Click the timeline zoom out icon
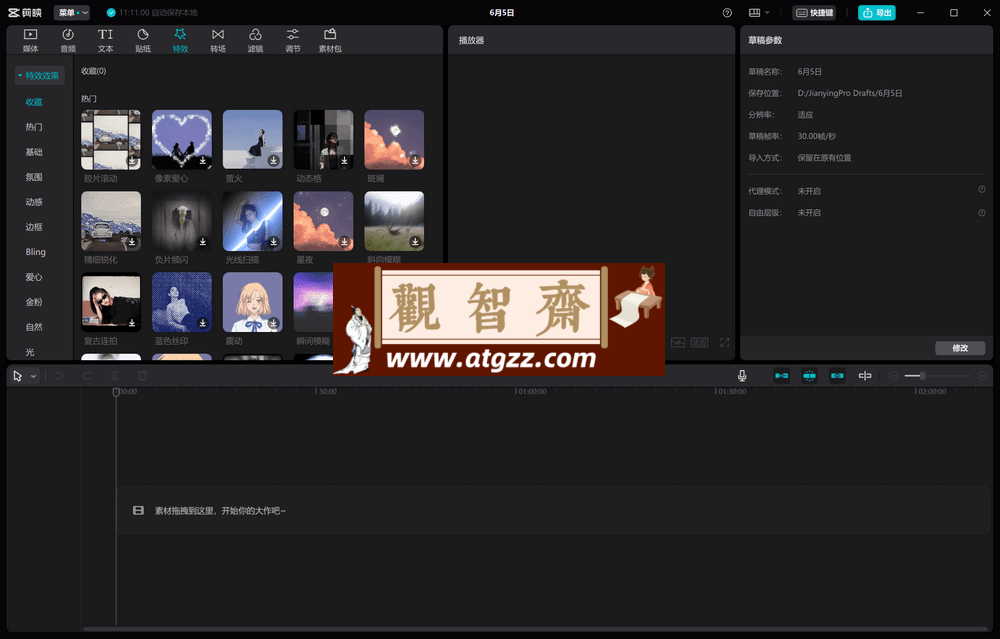The height and width of the screenshot is (639, 1000). (x=893, y=376)
